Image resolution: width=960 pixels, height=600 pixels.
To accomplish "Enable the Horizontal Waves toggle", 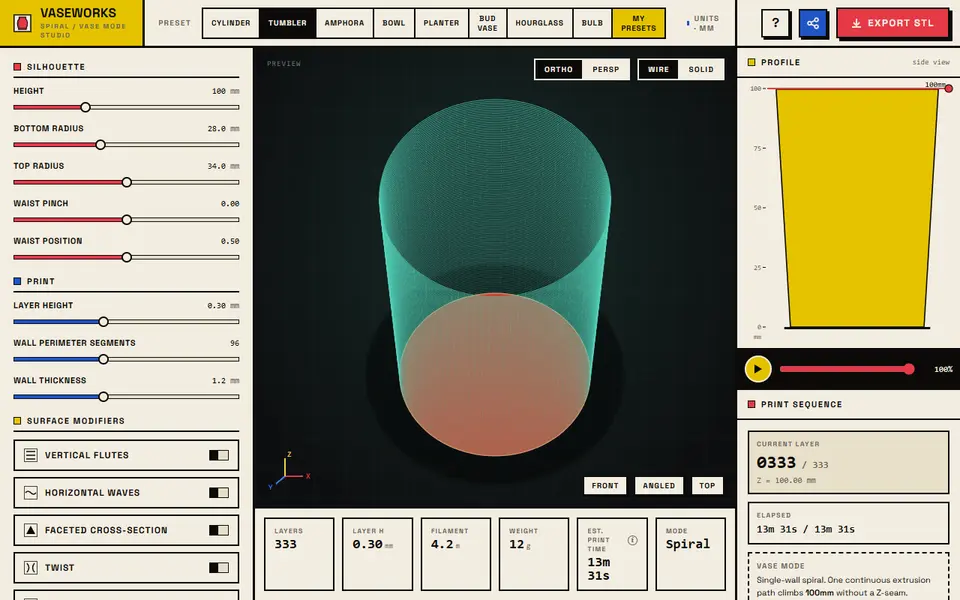I will (x=219, y=492).
